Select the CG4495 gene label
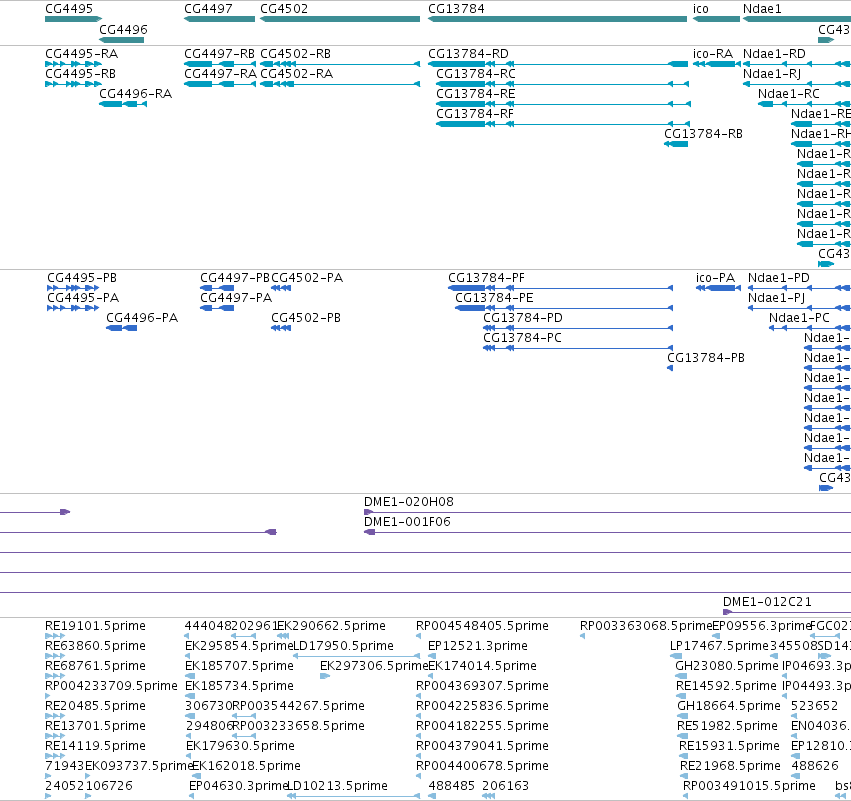This screenshot has width=851, height=801. [69, 9]
